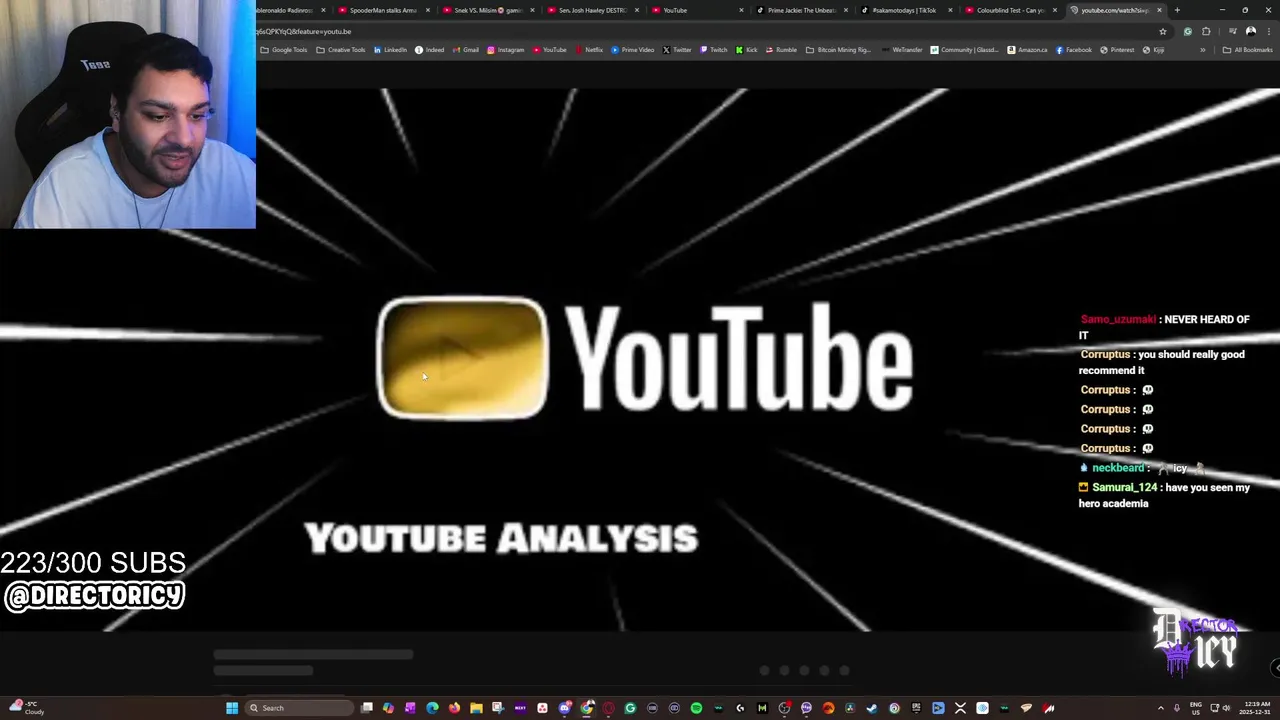The image size is (1280, 720).
Task: Open the Twitter bookmark
Action: 677,50
